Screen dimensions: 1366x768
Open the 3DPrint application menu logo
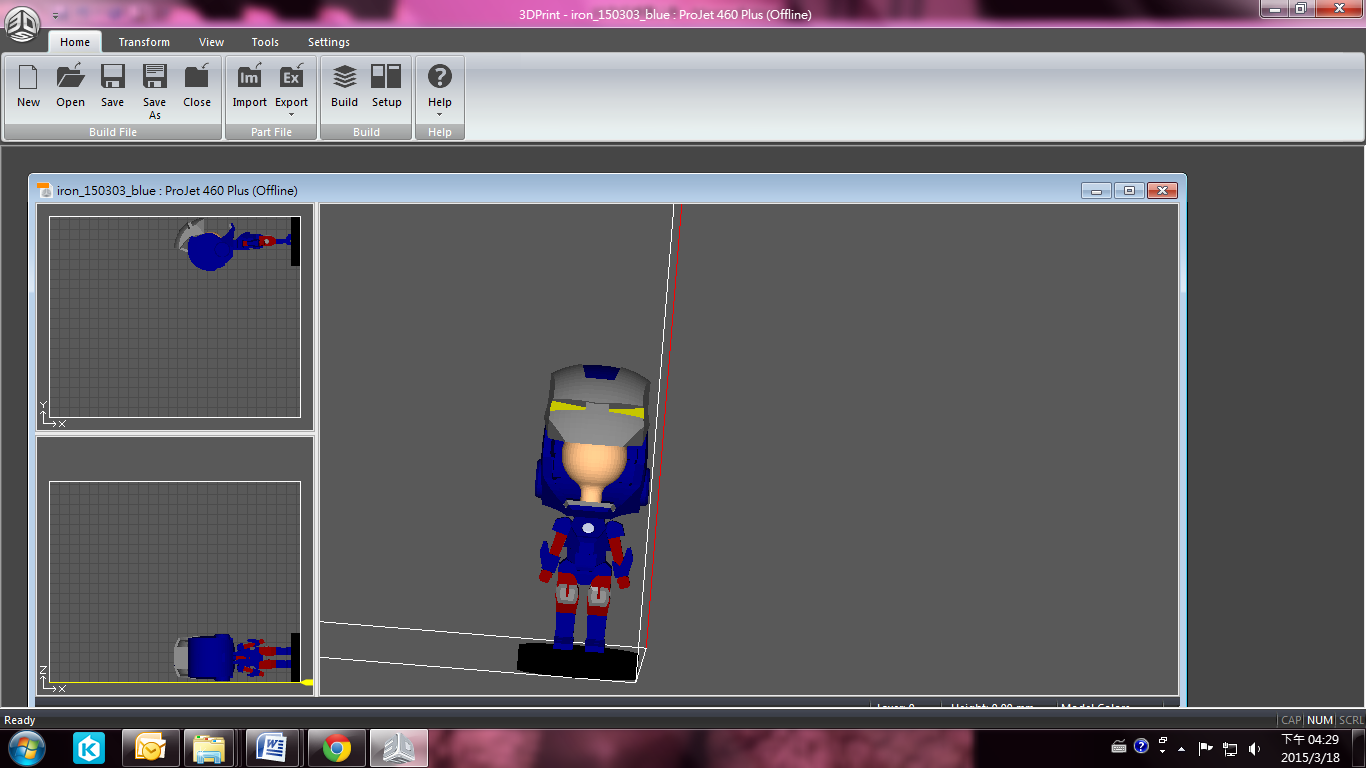point(23,24)
